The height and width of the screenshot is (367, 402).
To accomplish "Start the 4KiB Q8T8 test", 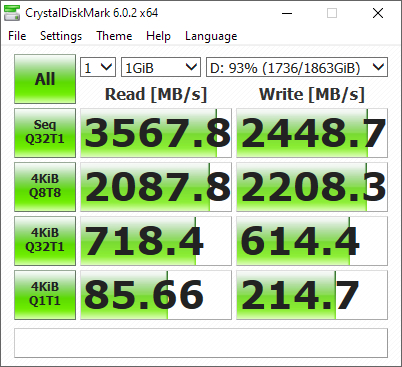I will [45, 187].
